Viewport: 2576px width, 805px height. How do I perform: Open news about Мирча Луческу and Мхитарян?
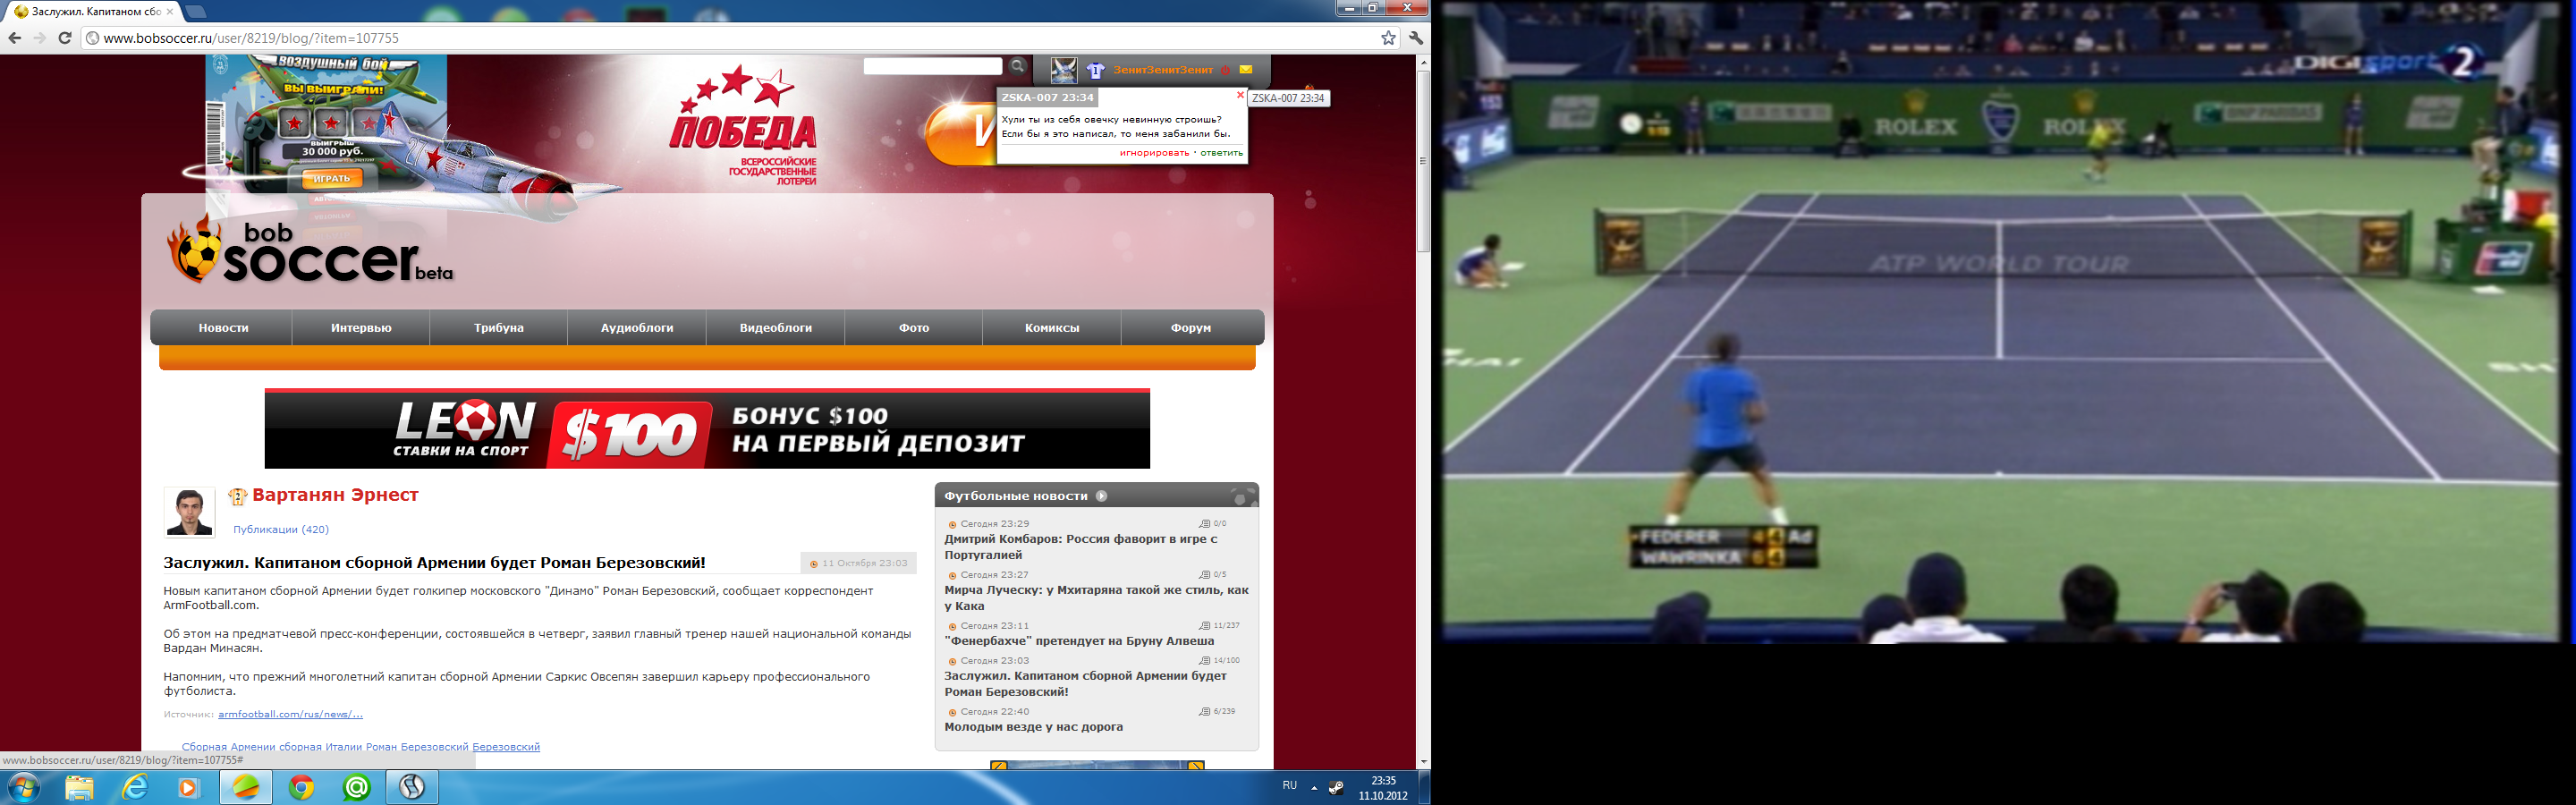click(x=1096, y=598)
